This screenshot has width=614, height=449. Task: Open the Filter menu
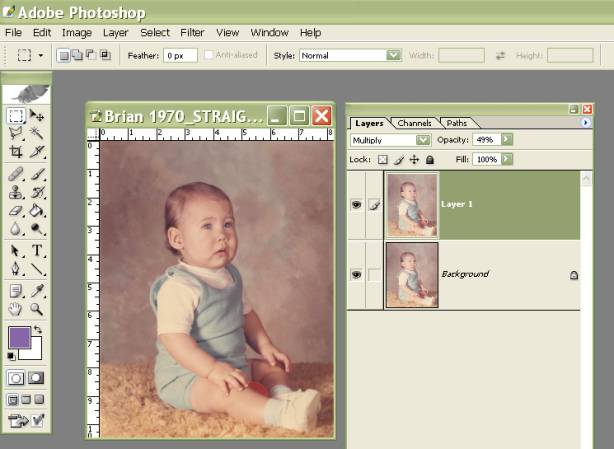coord(192,32)
